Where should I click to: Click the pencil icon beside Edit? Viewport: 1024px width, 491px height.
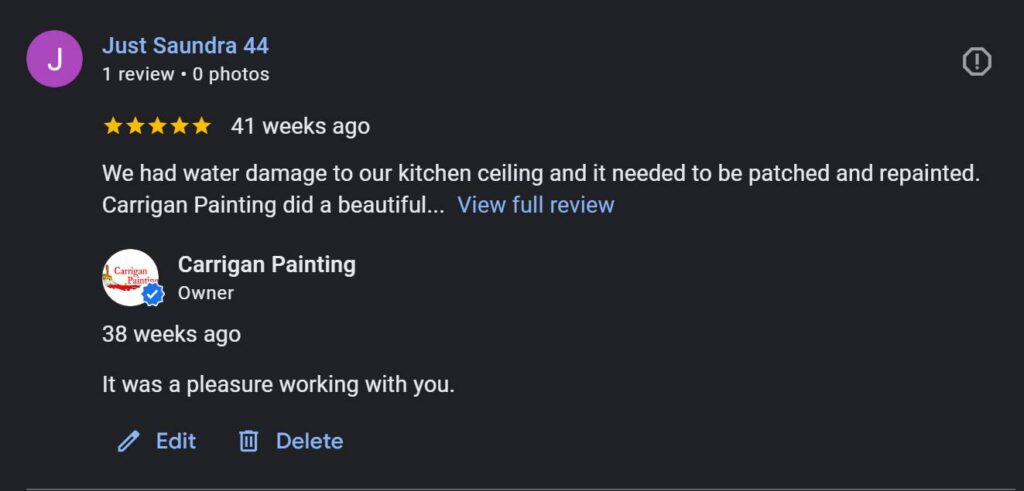(x=128, y=441)
